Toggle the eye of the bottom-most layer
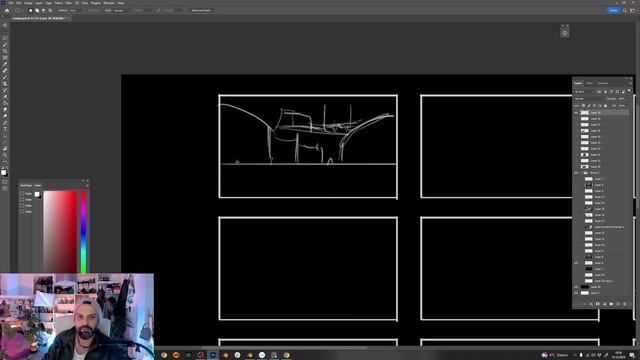 point(576,293)
